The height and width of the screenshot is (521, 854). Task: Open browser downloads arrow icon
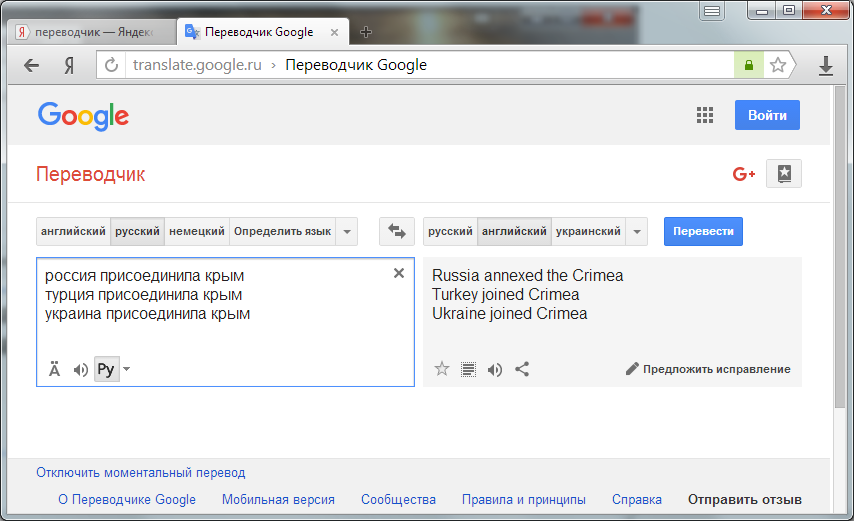point(826,65)
